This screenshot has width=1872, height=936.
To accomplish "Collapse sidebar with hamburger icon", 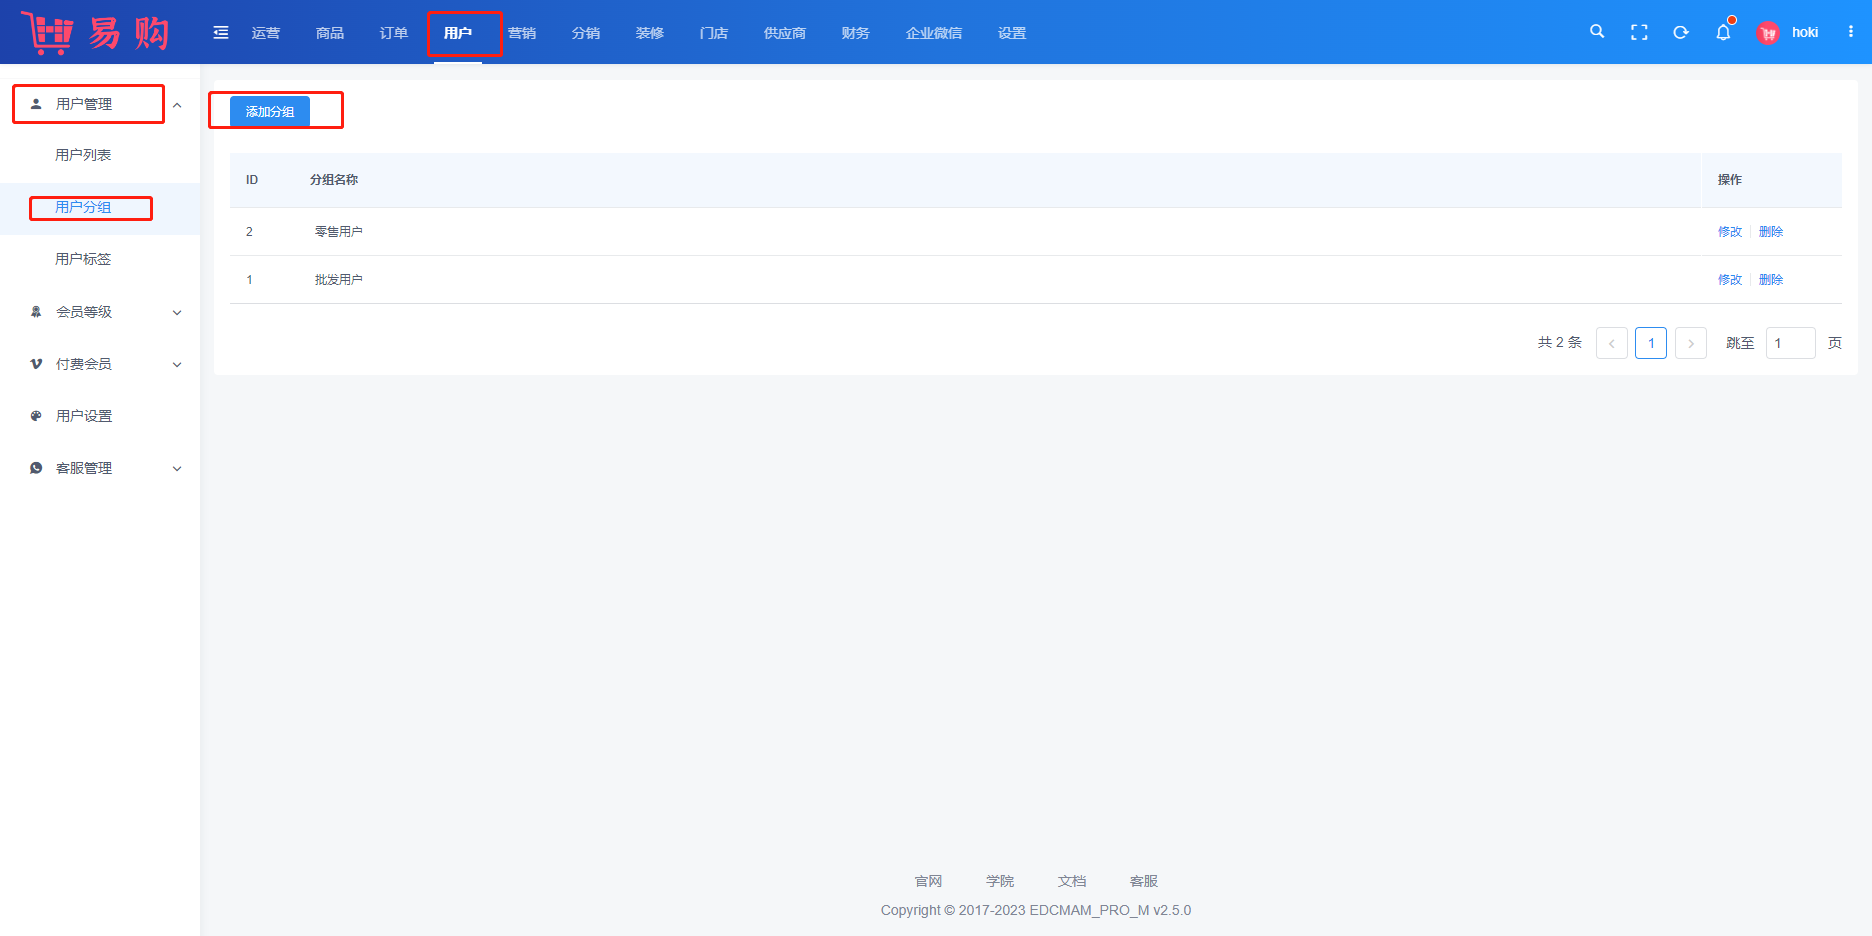I will (x=221, y=33).
